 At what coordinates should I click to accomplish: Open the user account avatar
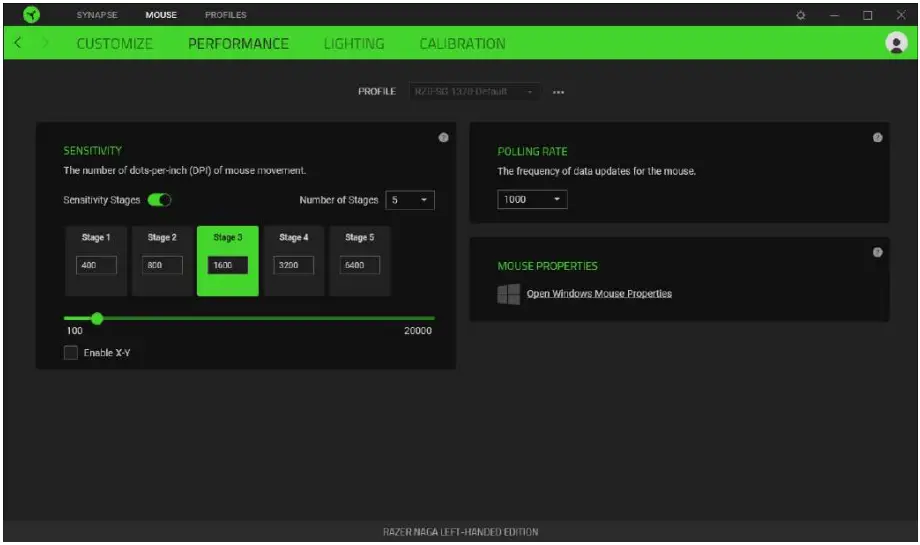click(896, 43)
